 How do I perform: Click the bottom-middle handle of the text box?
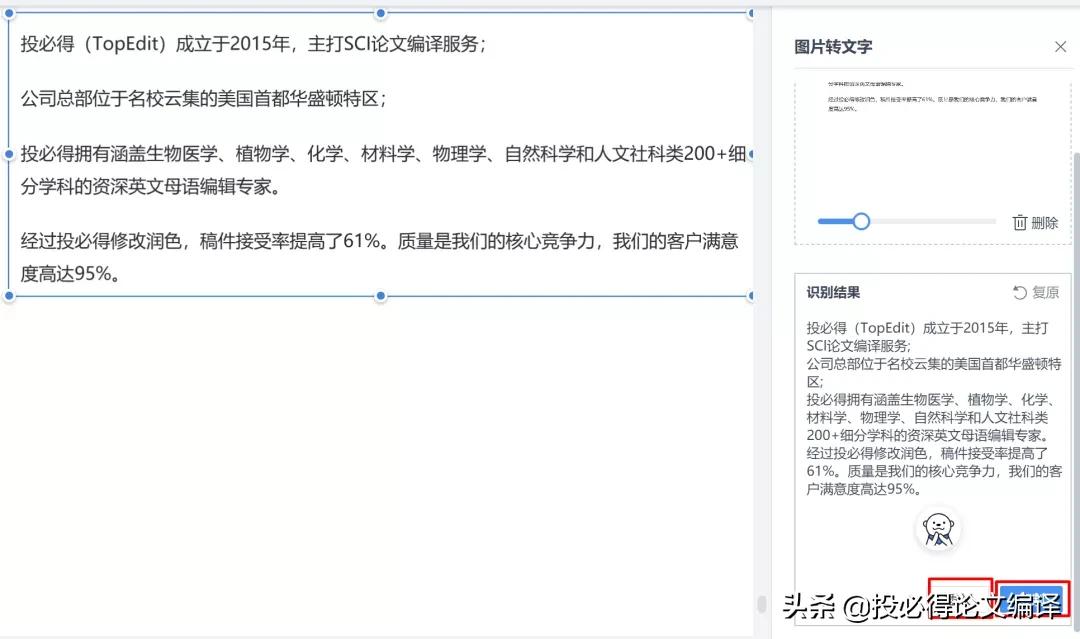coord(380,296)
